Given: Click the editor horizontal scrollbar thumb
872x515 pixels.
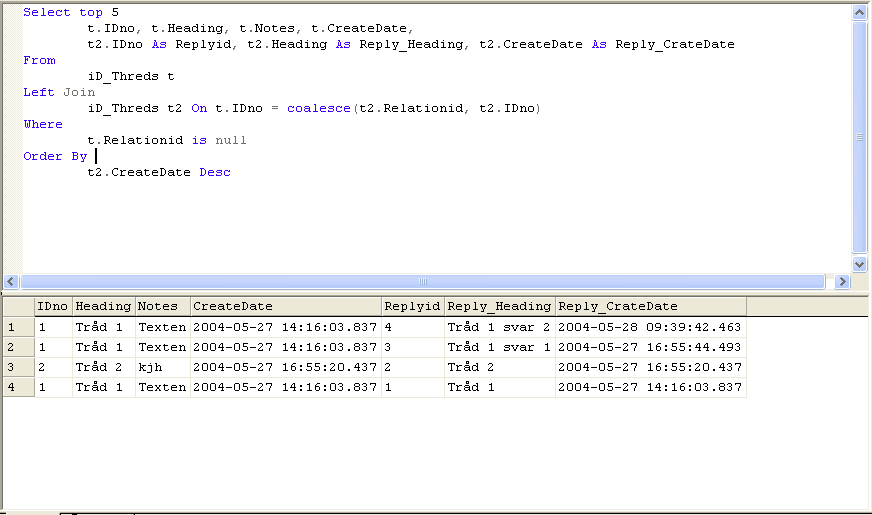Looking at the screenshot, I should click(x=423, y=281).
